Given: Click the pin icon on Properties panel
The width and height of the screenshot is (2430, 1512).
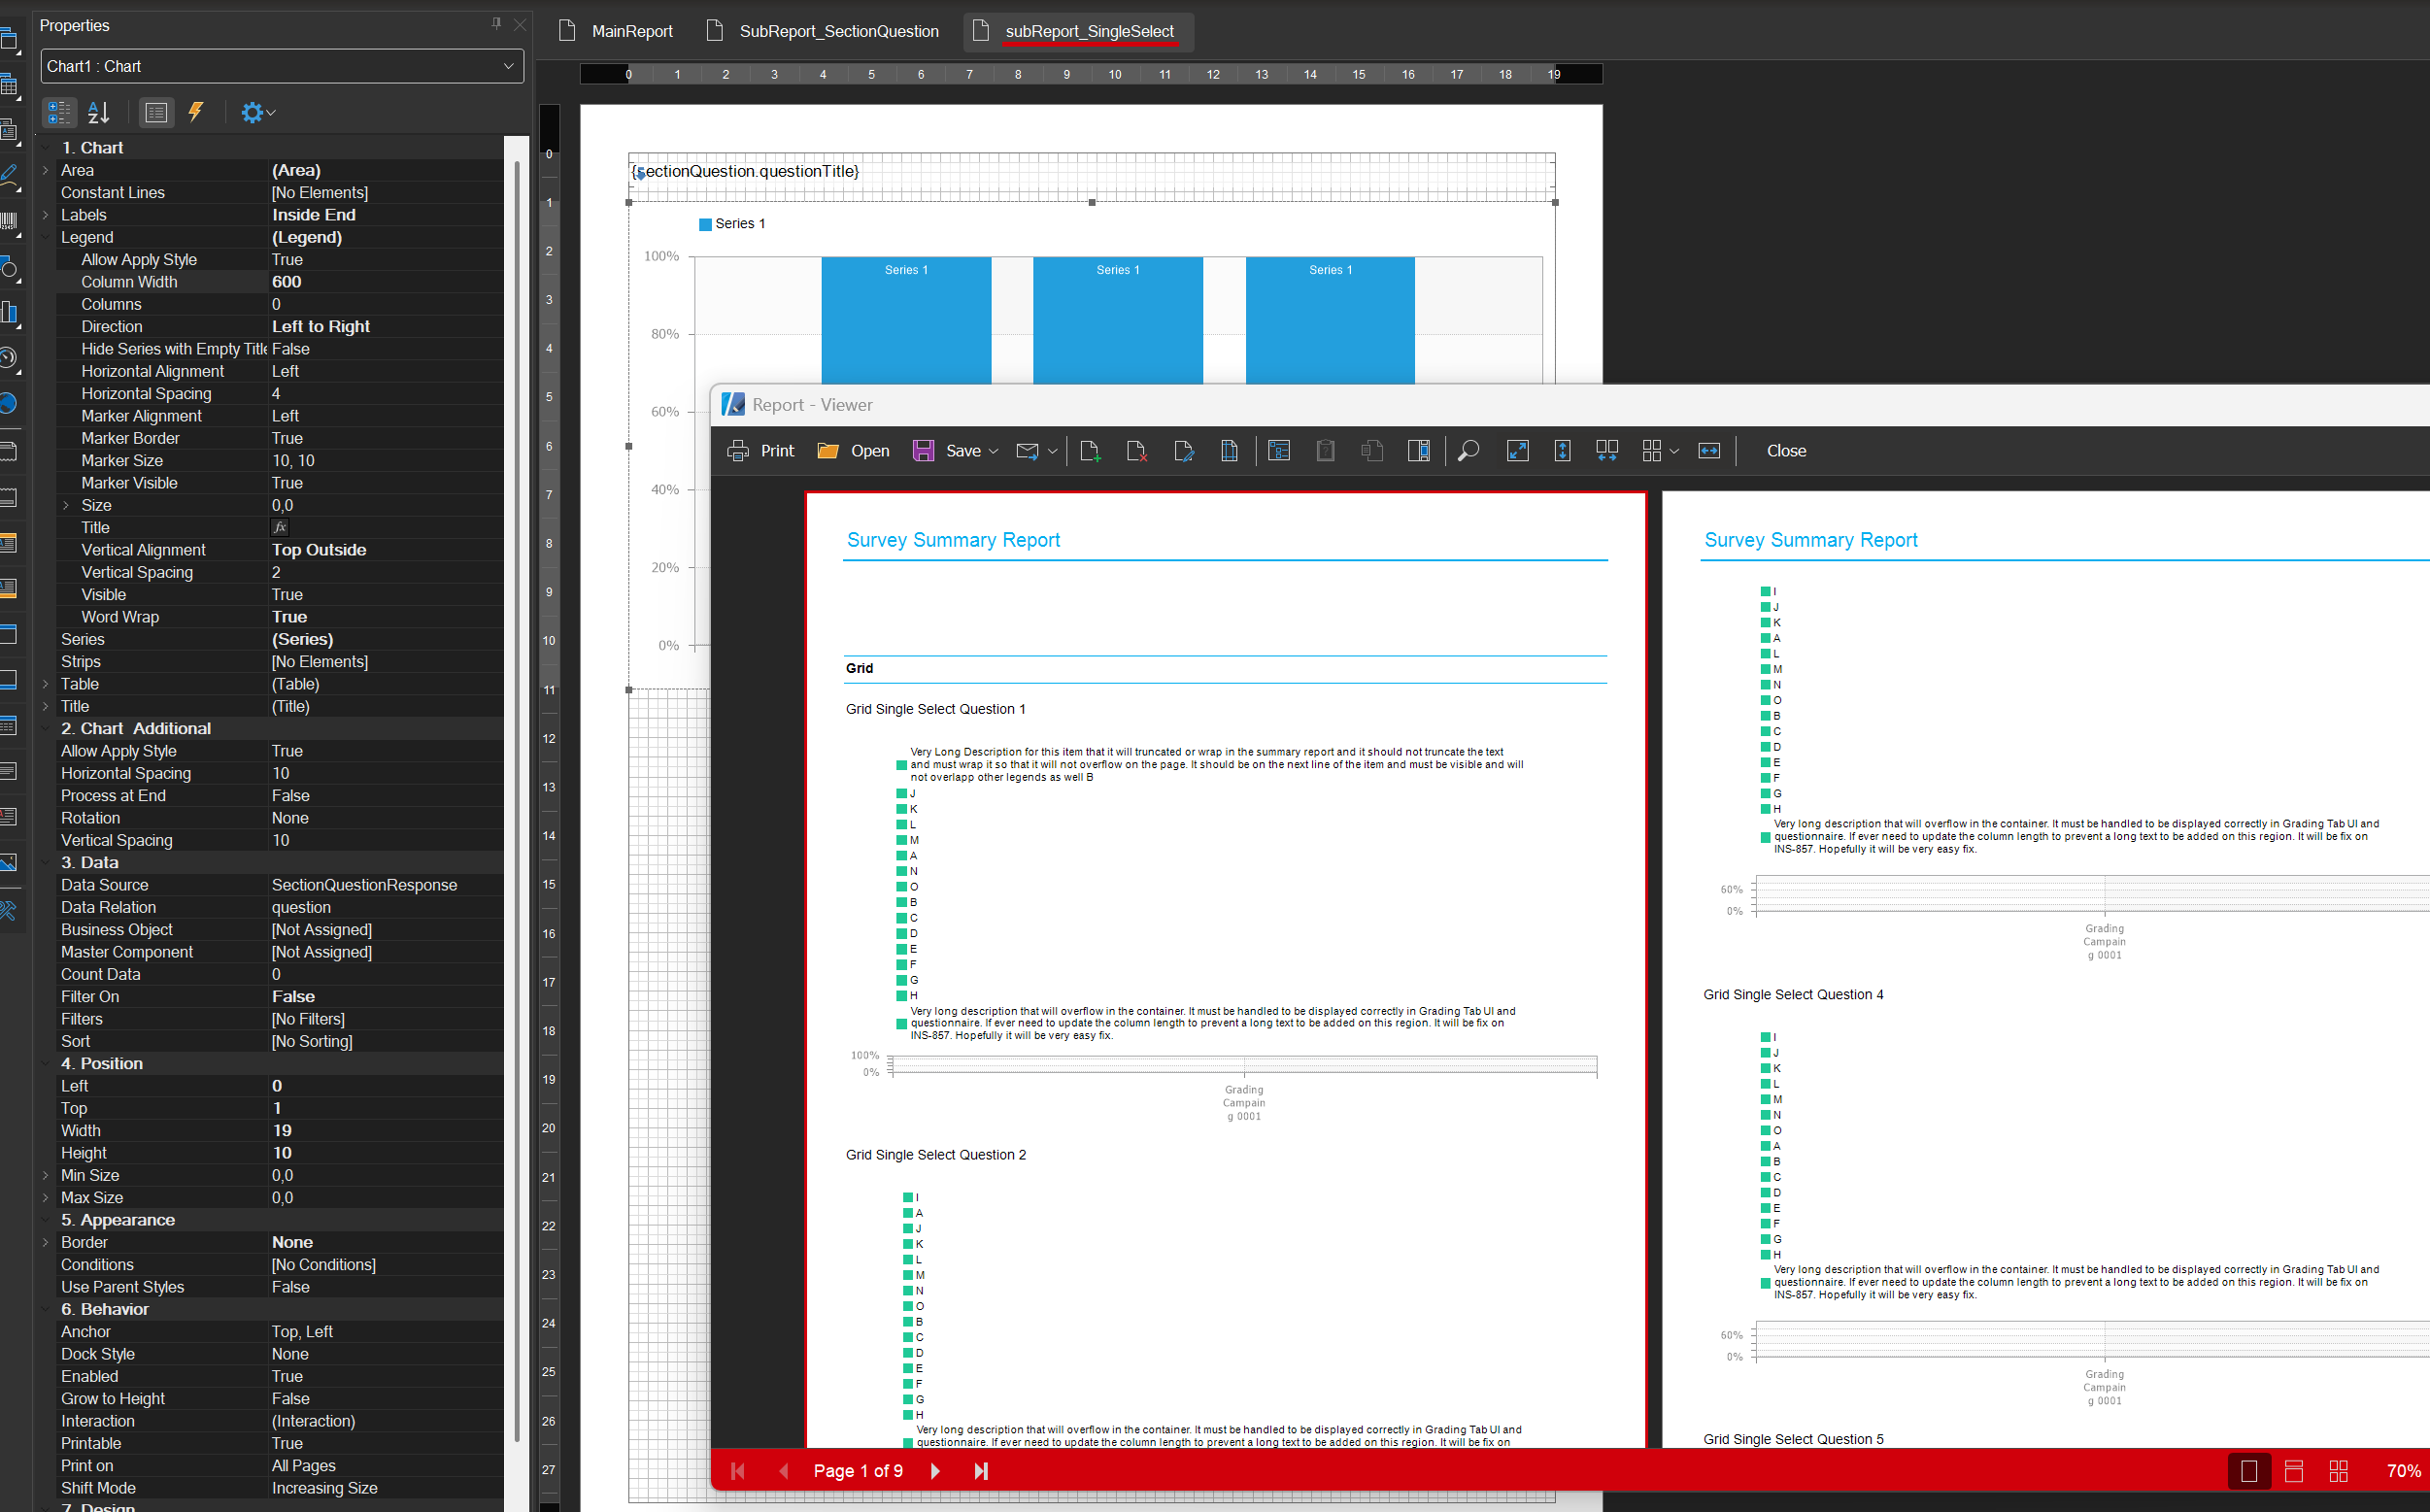Looking at the screenshot, I should [x=496, y=24].
